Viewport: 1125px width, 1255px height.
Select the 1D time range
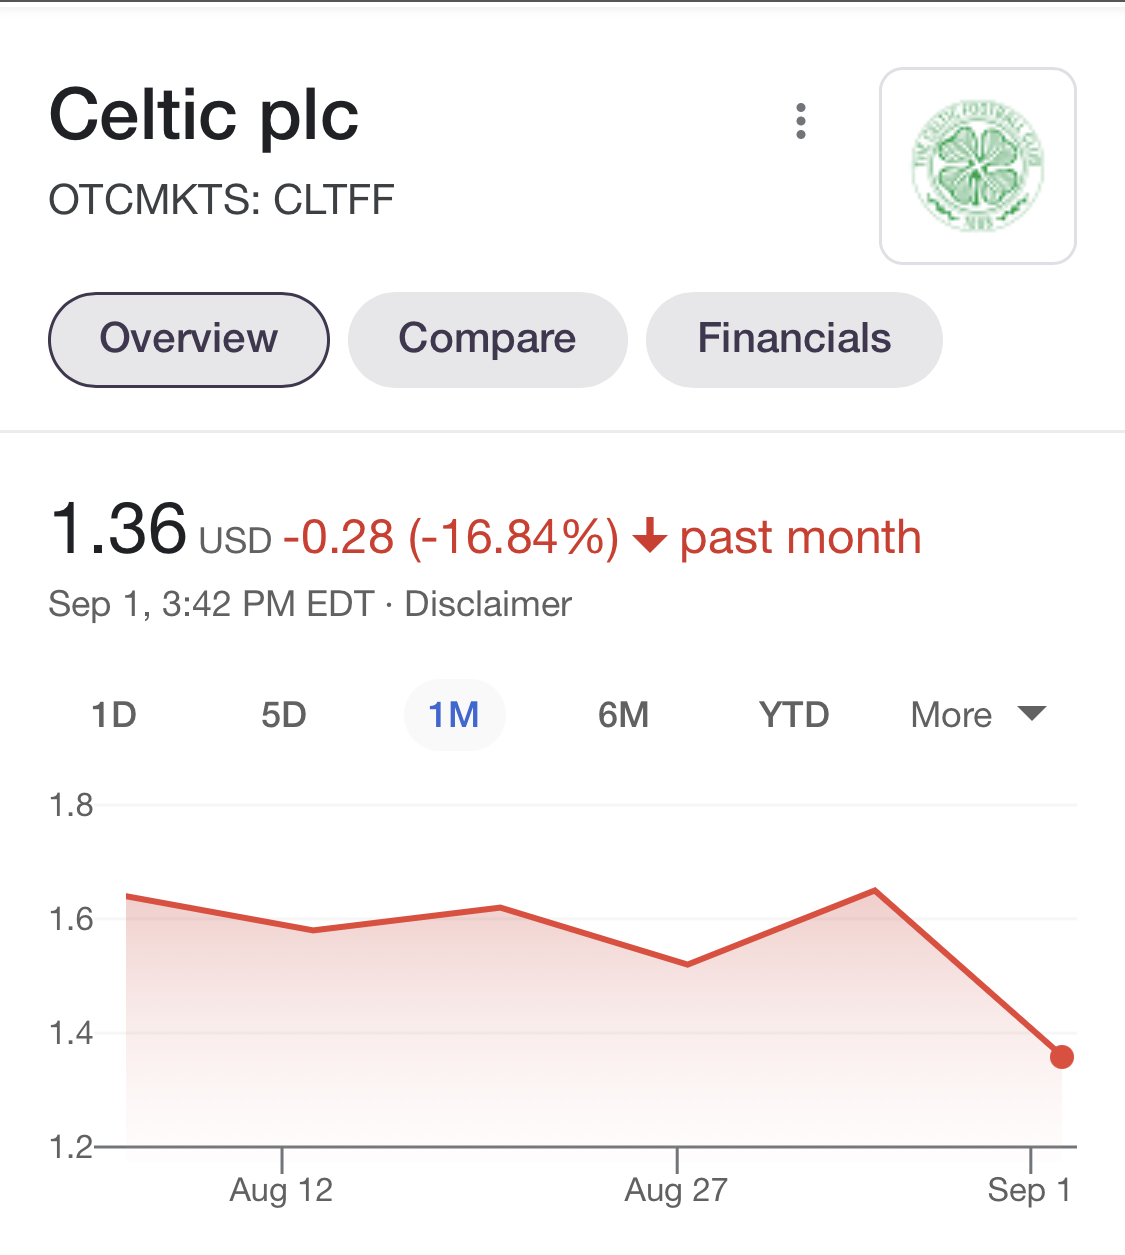point(114,715)
